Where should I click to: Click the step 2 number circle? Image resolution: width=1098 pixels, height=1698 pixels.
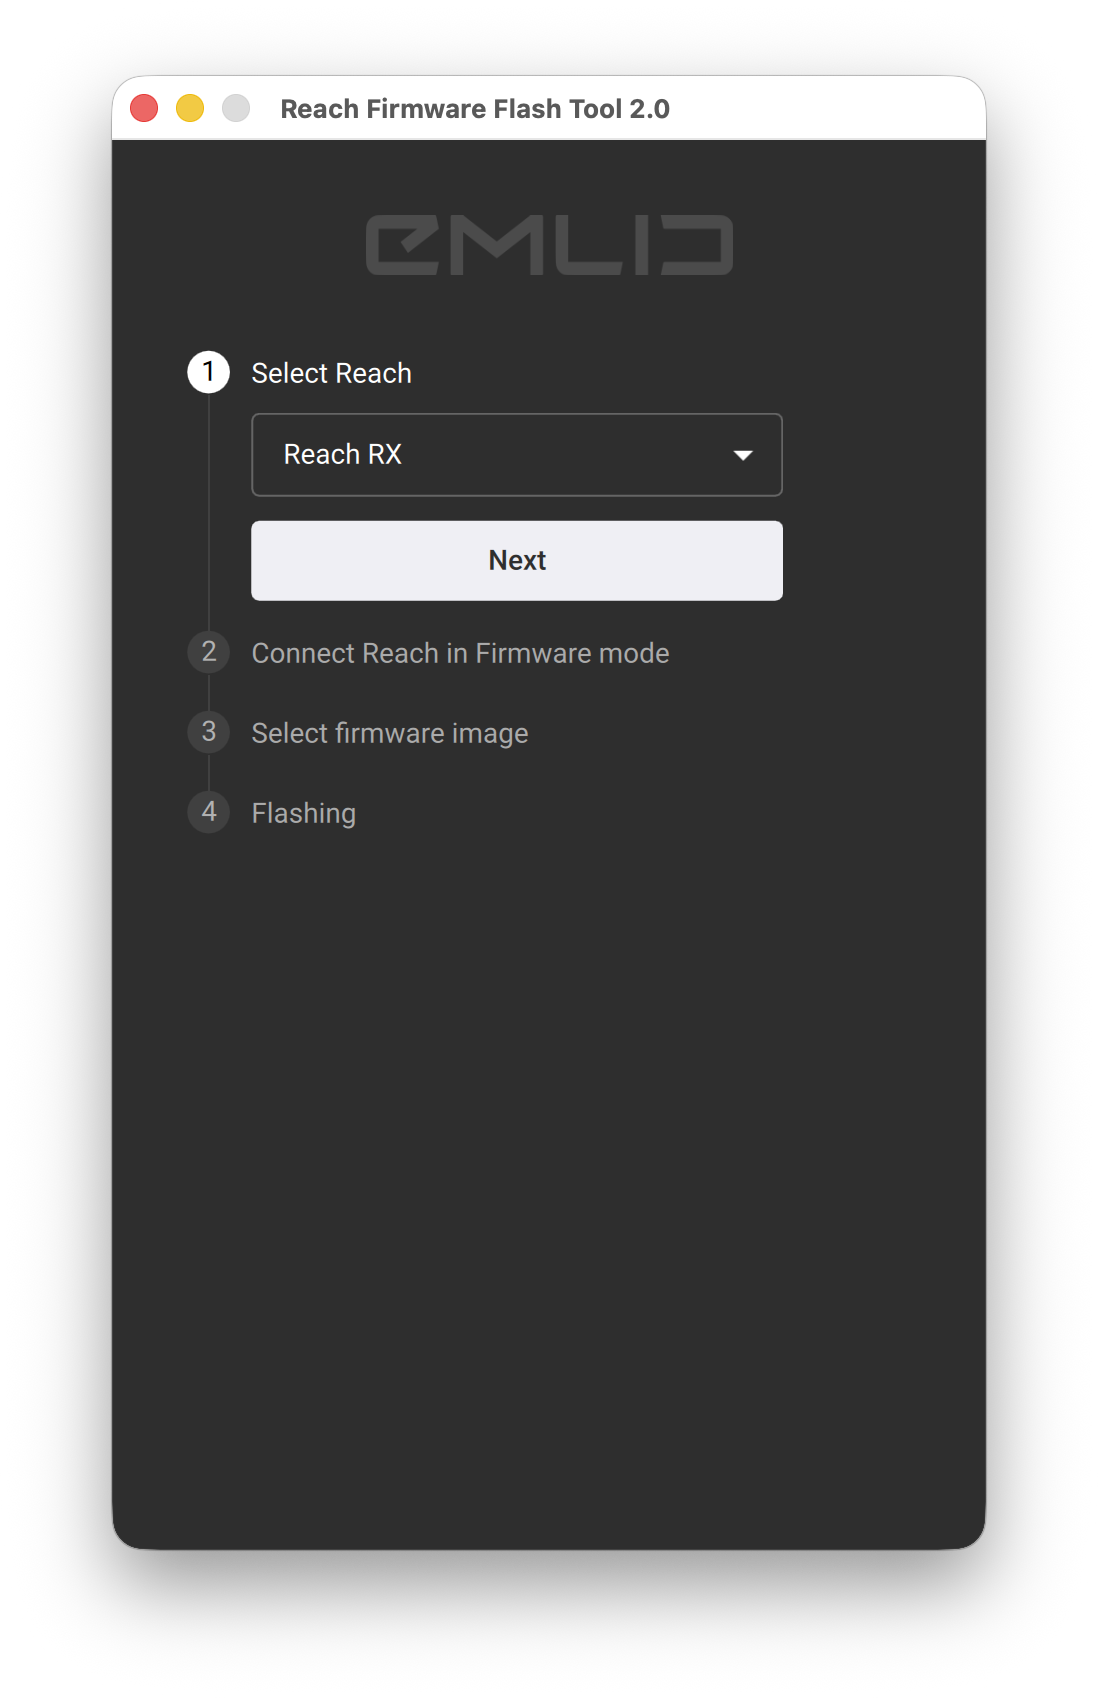pos(208,652)
